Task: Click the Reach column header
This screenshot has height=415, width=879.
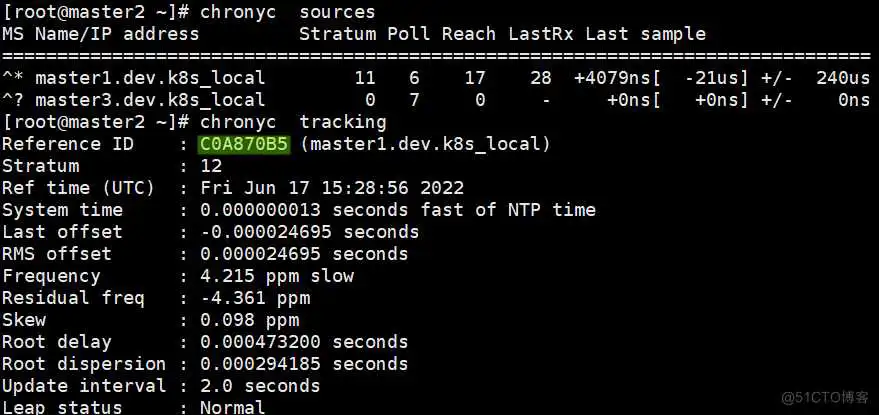Action: click(469, 34)
